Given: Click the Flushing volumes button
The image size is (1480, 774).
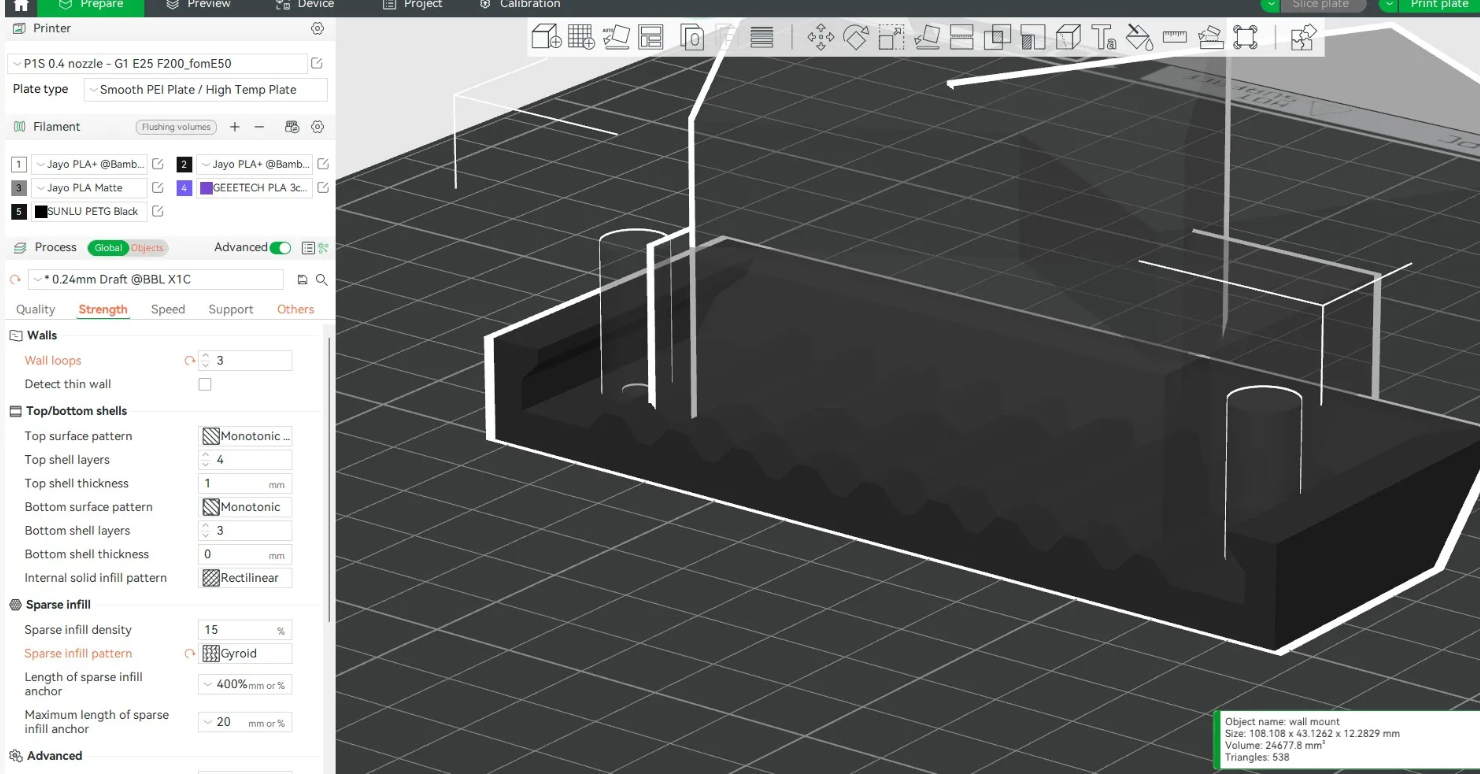Looking at the screenshot, I should [x=176, y=127].
